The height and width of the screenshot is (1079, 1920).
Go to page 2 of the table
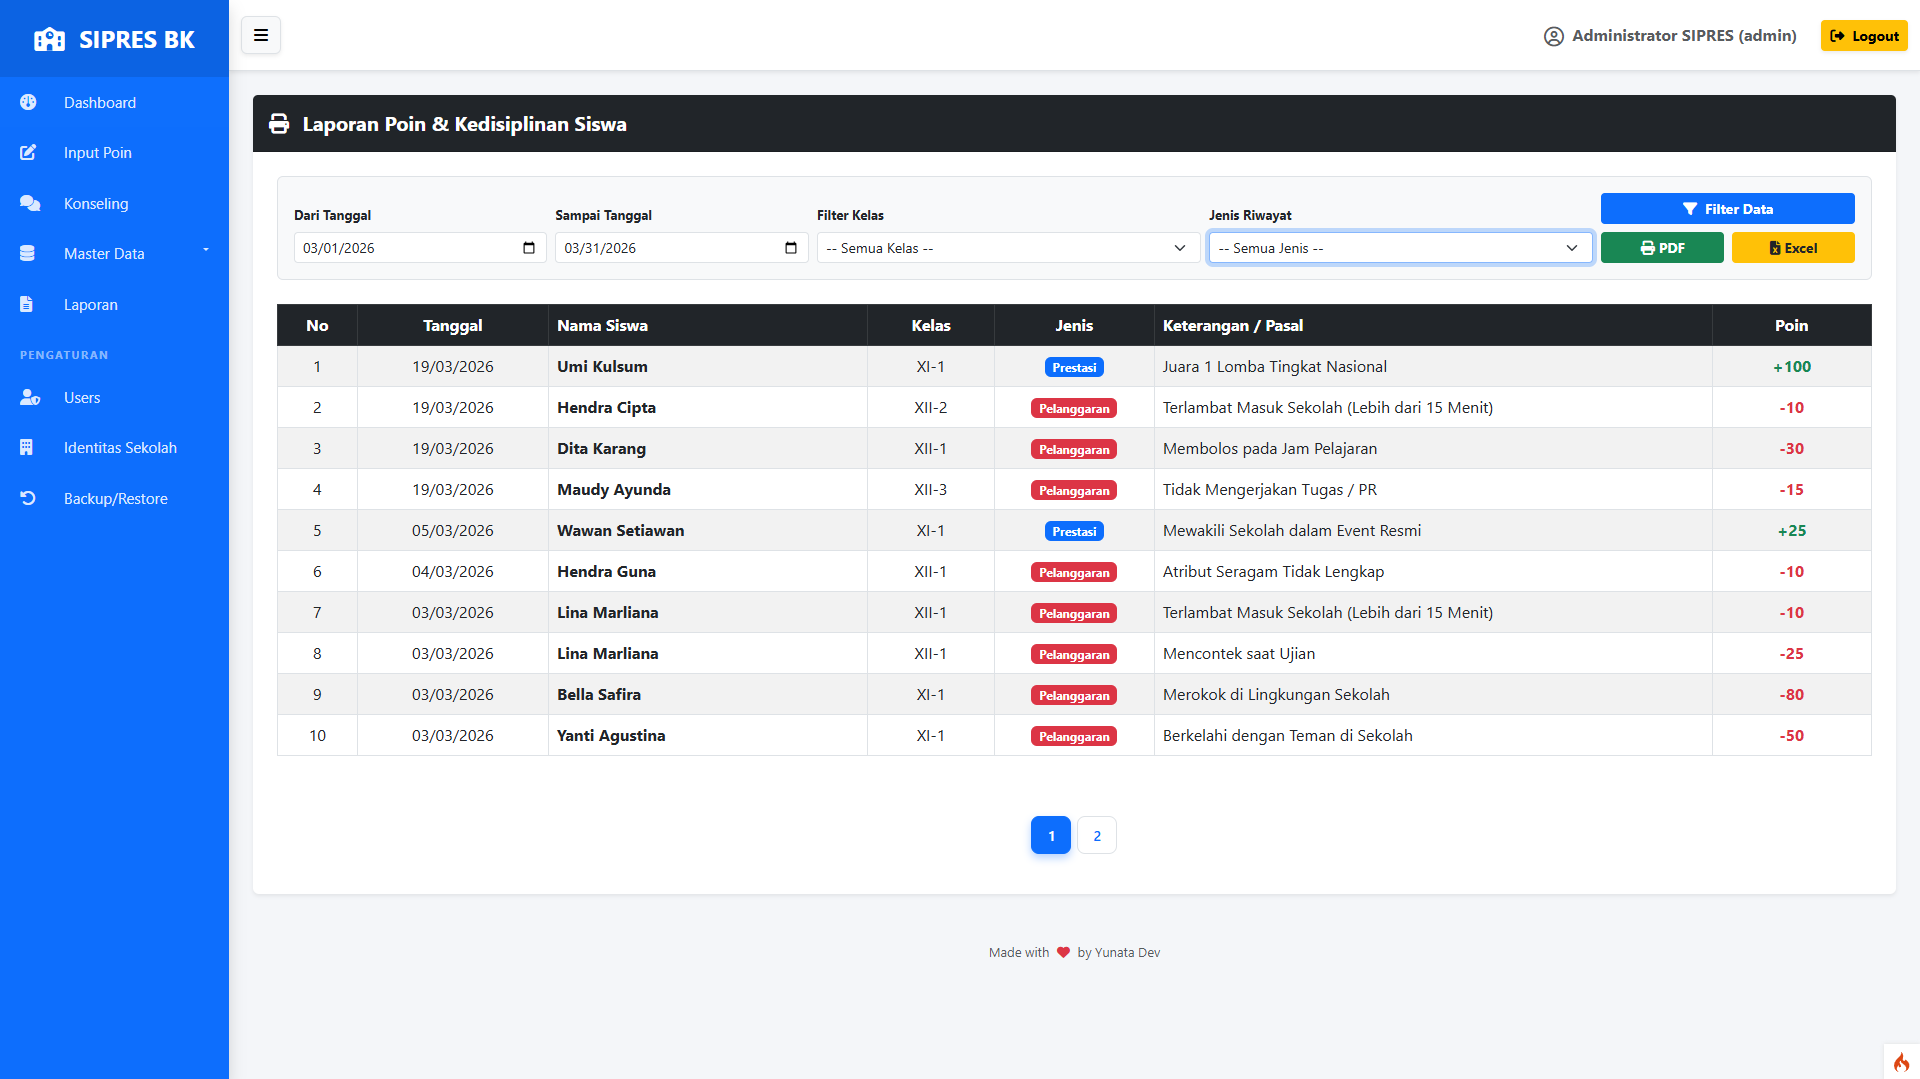[1097, 836]
